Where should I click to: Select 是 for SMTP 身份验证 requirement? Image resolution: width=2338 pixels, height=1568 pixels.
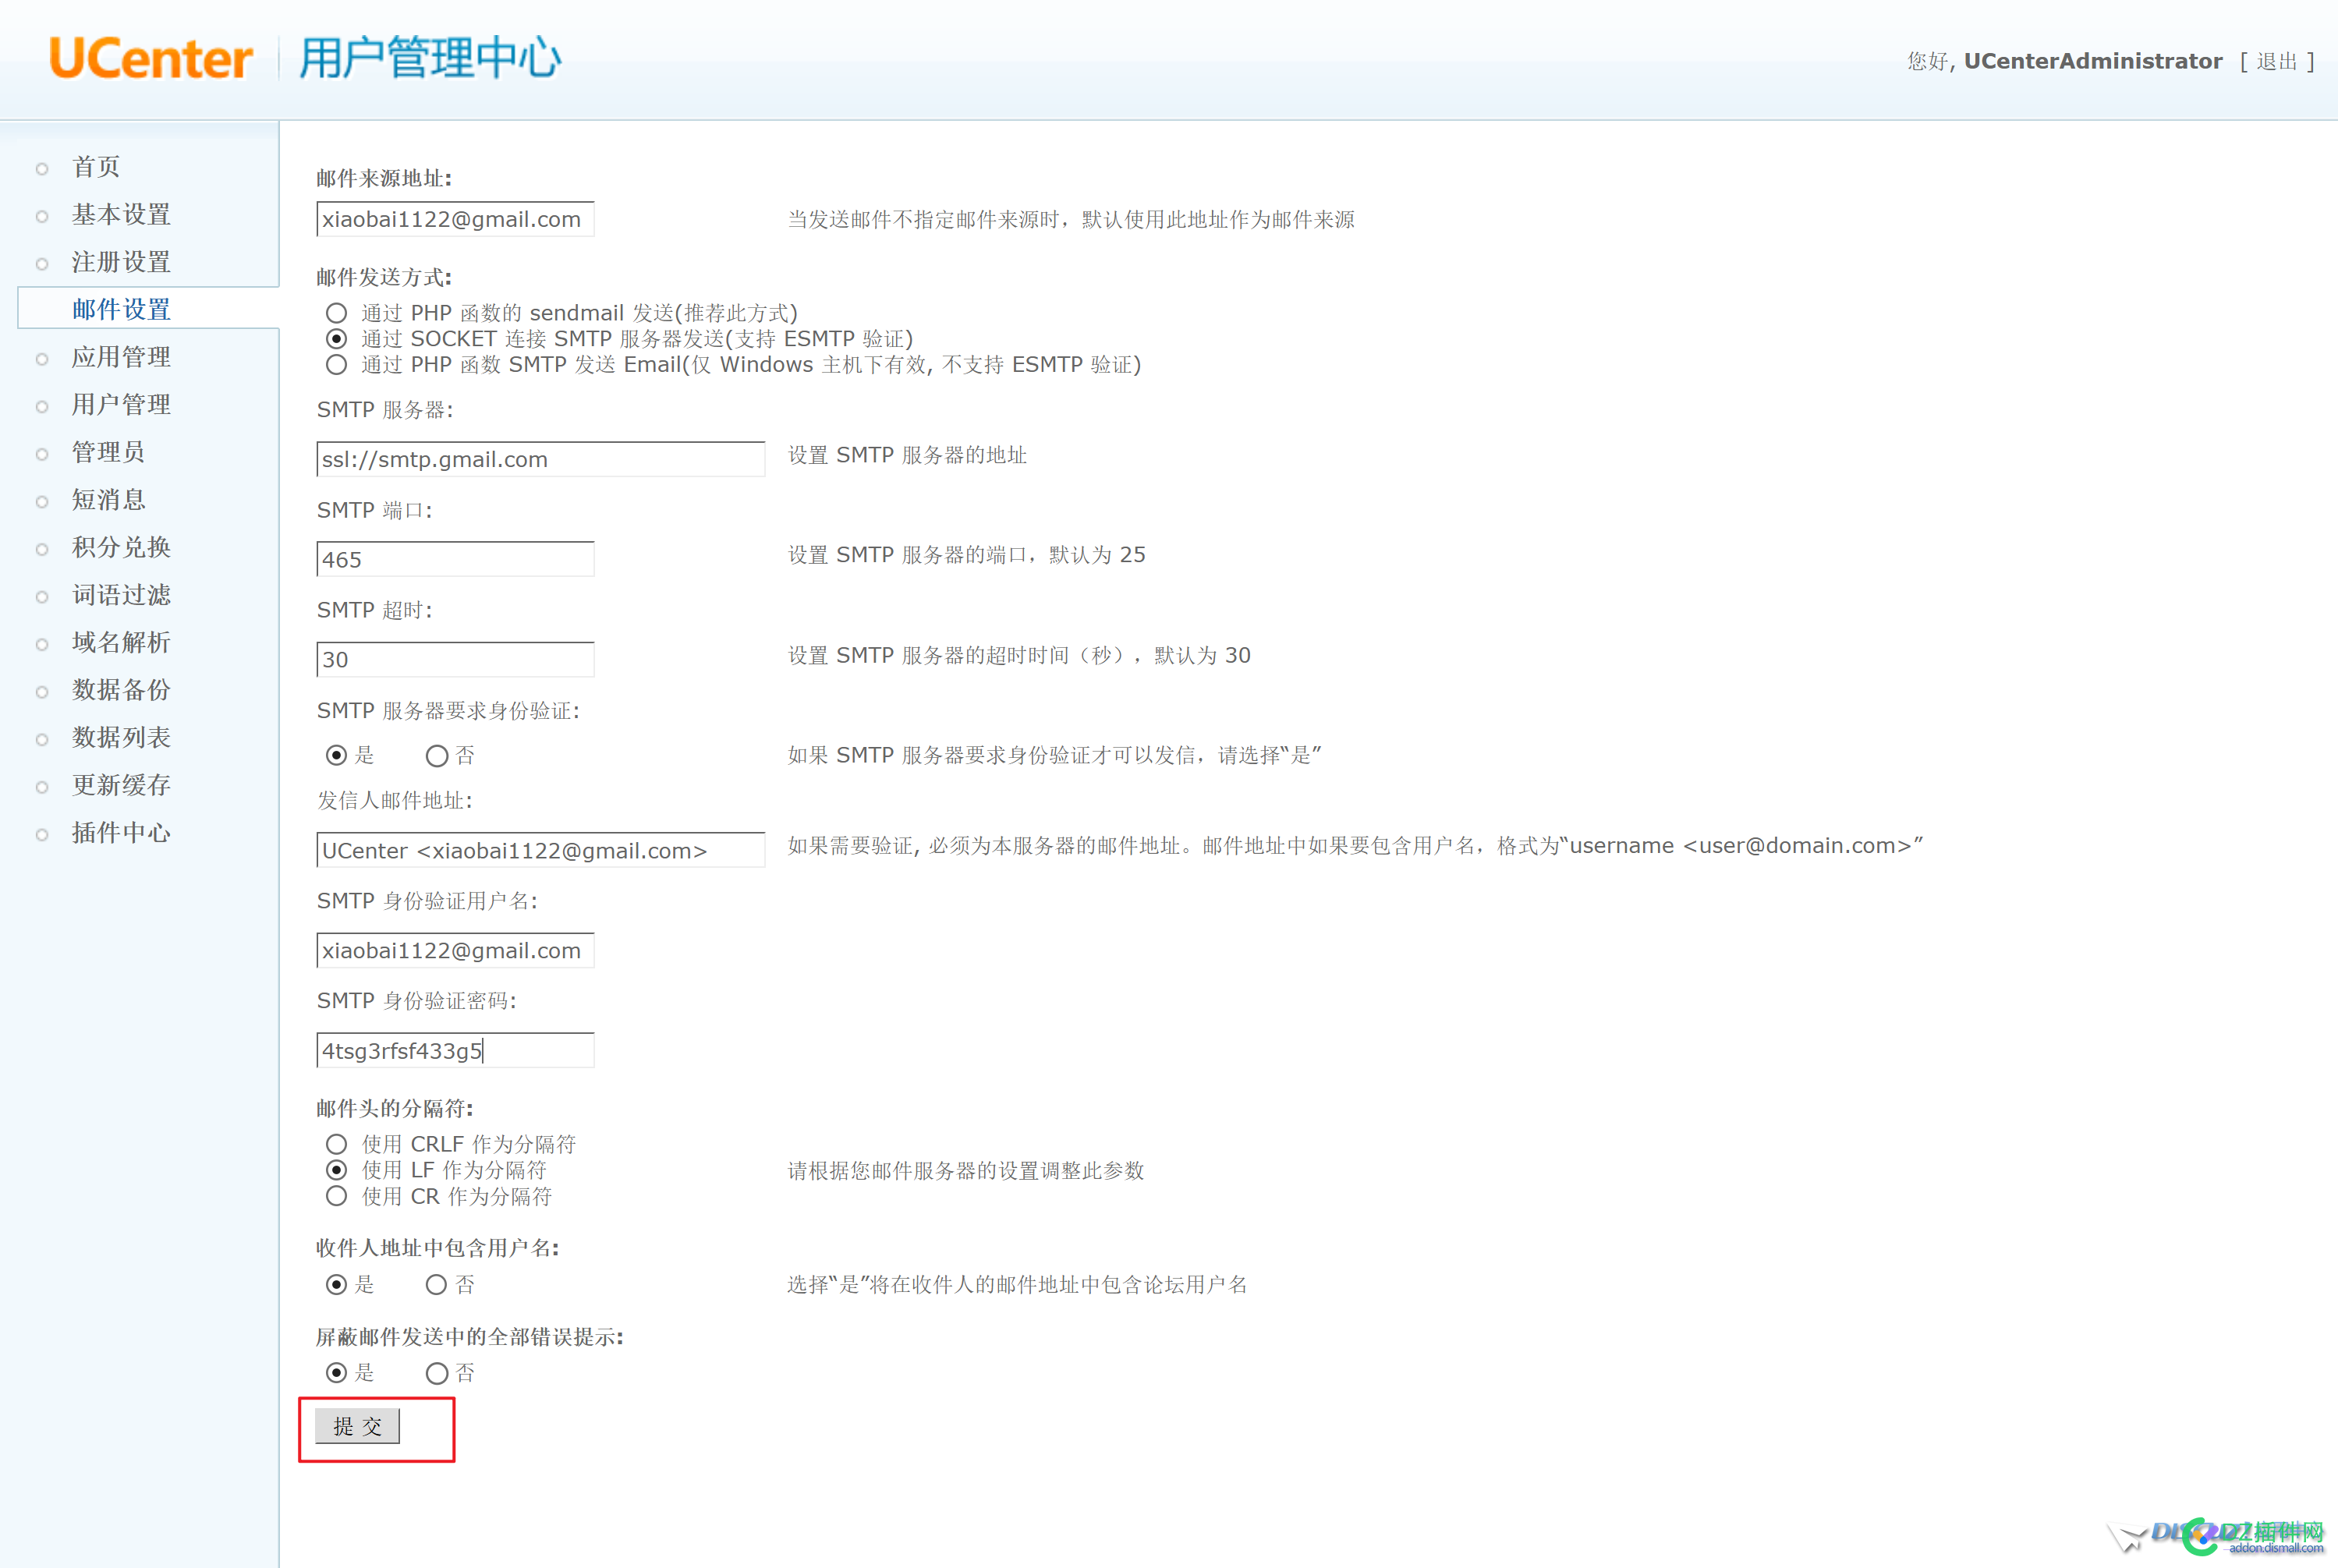point(337,755)
